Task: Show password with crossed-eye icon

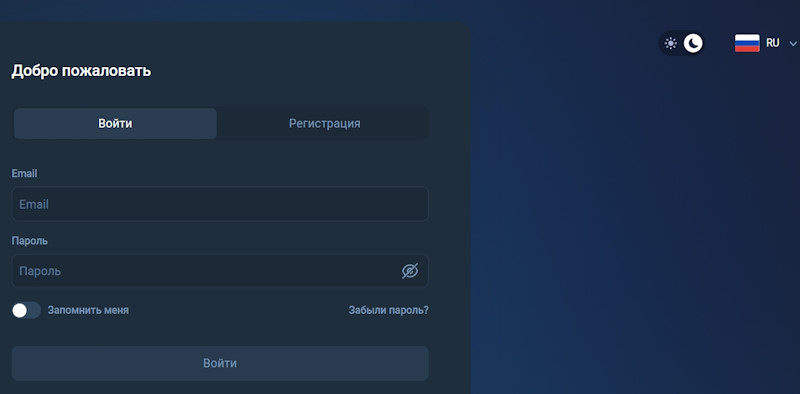Action: 410,271
